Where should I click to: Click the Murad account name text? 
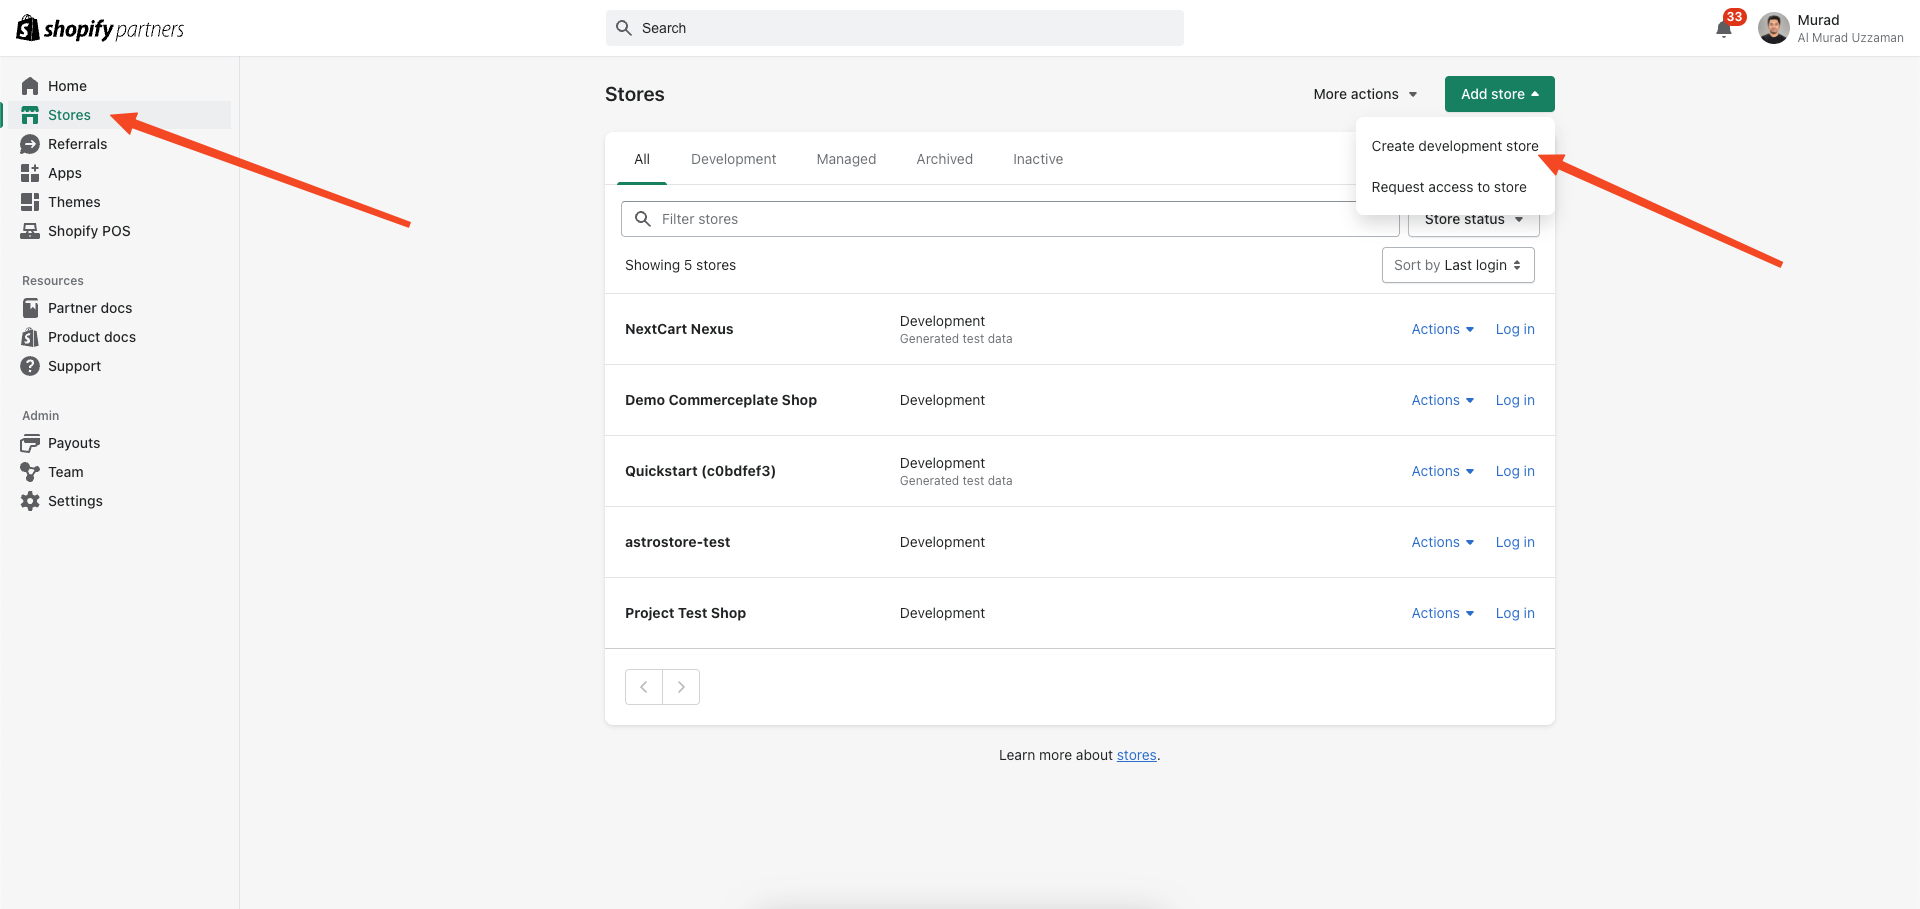tap(1818, 20)
